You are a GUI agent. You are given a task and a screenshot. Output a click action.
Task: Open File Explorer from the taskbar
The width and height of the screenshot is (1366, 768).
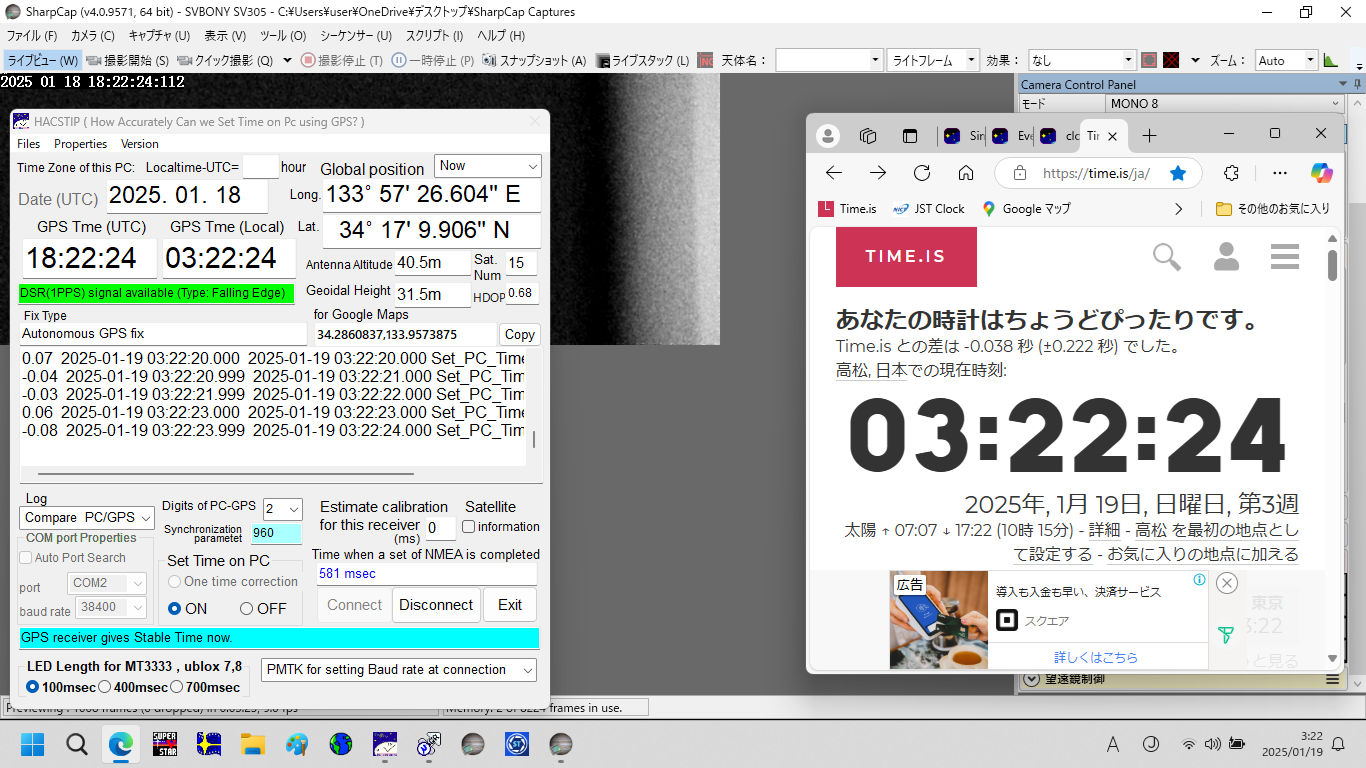253,744
